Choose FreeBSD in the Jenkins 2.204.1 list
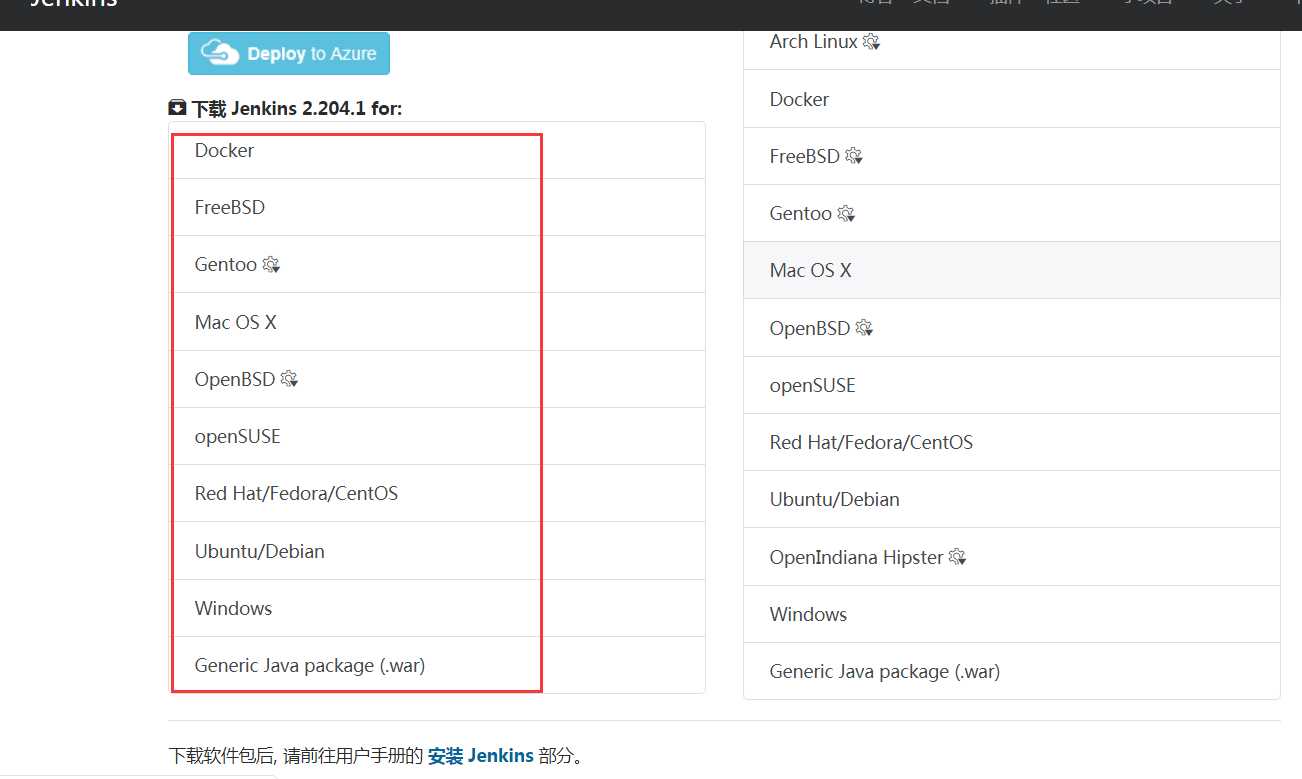Image resolution: width=1302 pixels, height=779 pixels. coord(437,207)
